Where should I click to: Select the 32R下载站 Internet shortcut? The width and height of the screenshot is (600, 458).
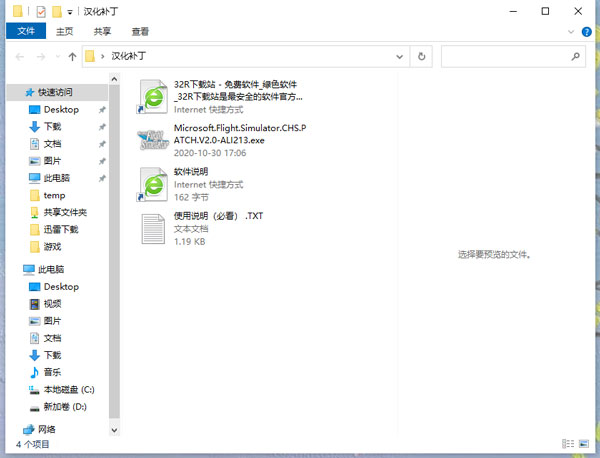point(155,97)
